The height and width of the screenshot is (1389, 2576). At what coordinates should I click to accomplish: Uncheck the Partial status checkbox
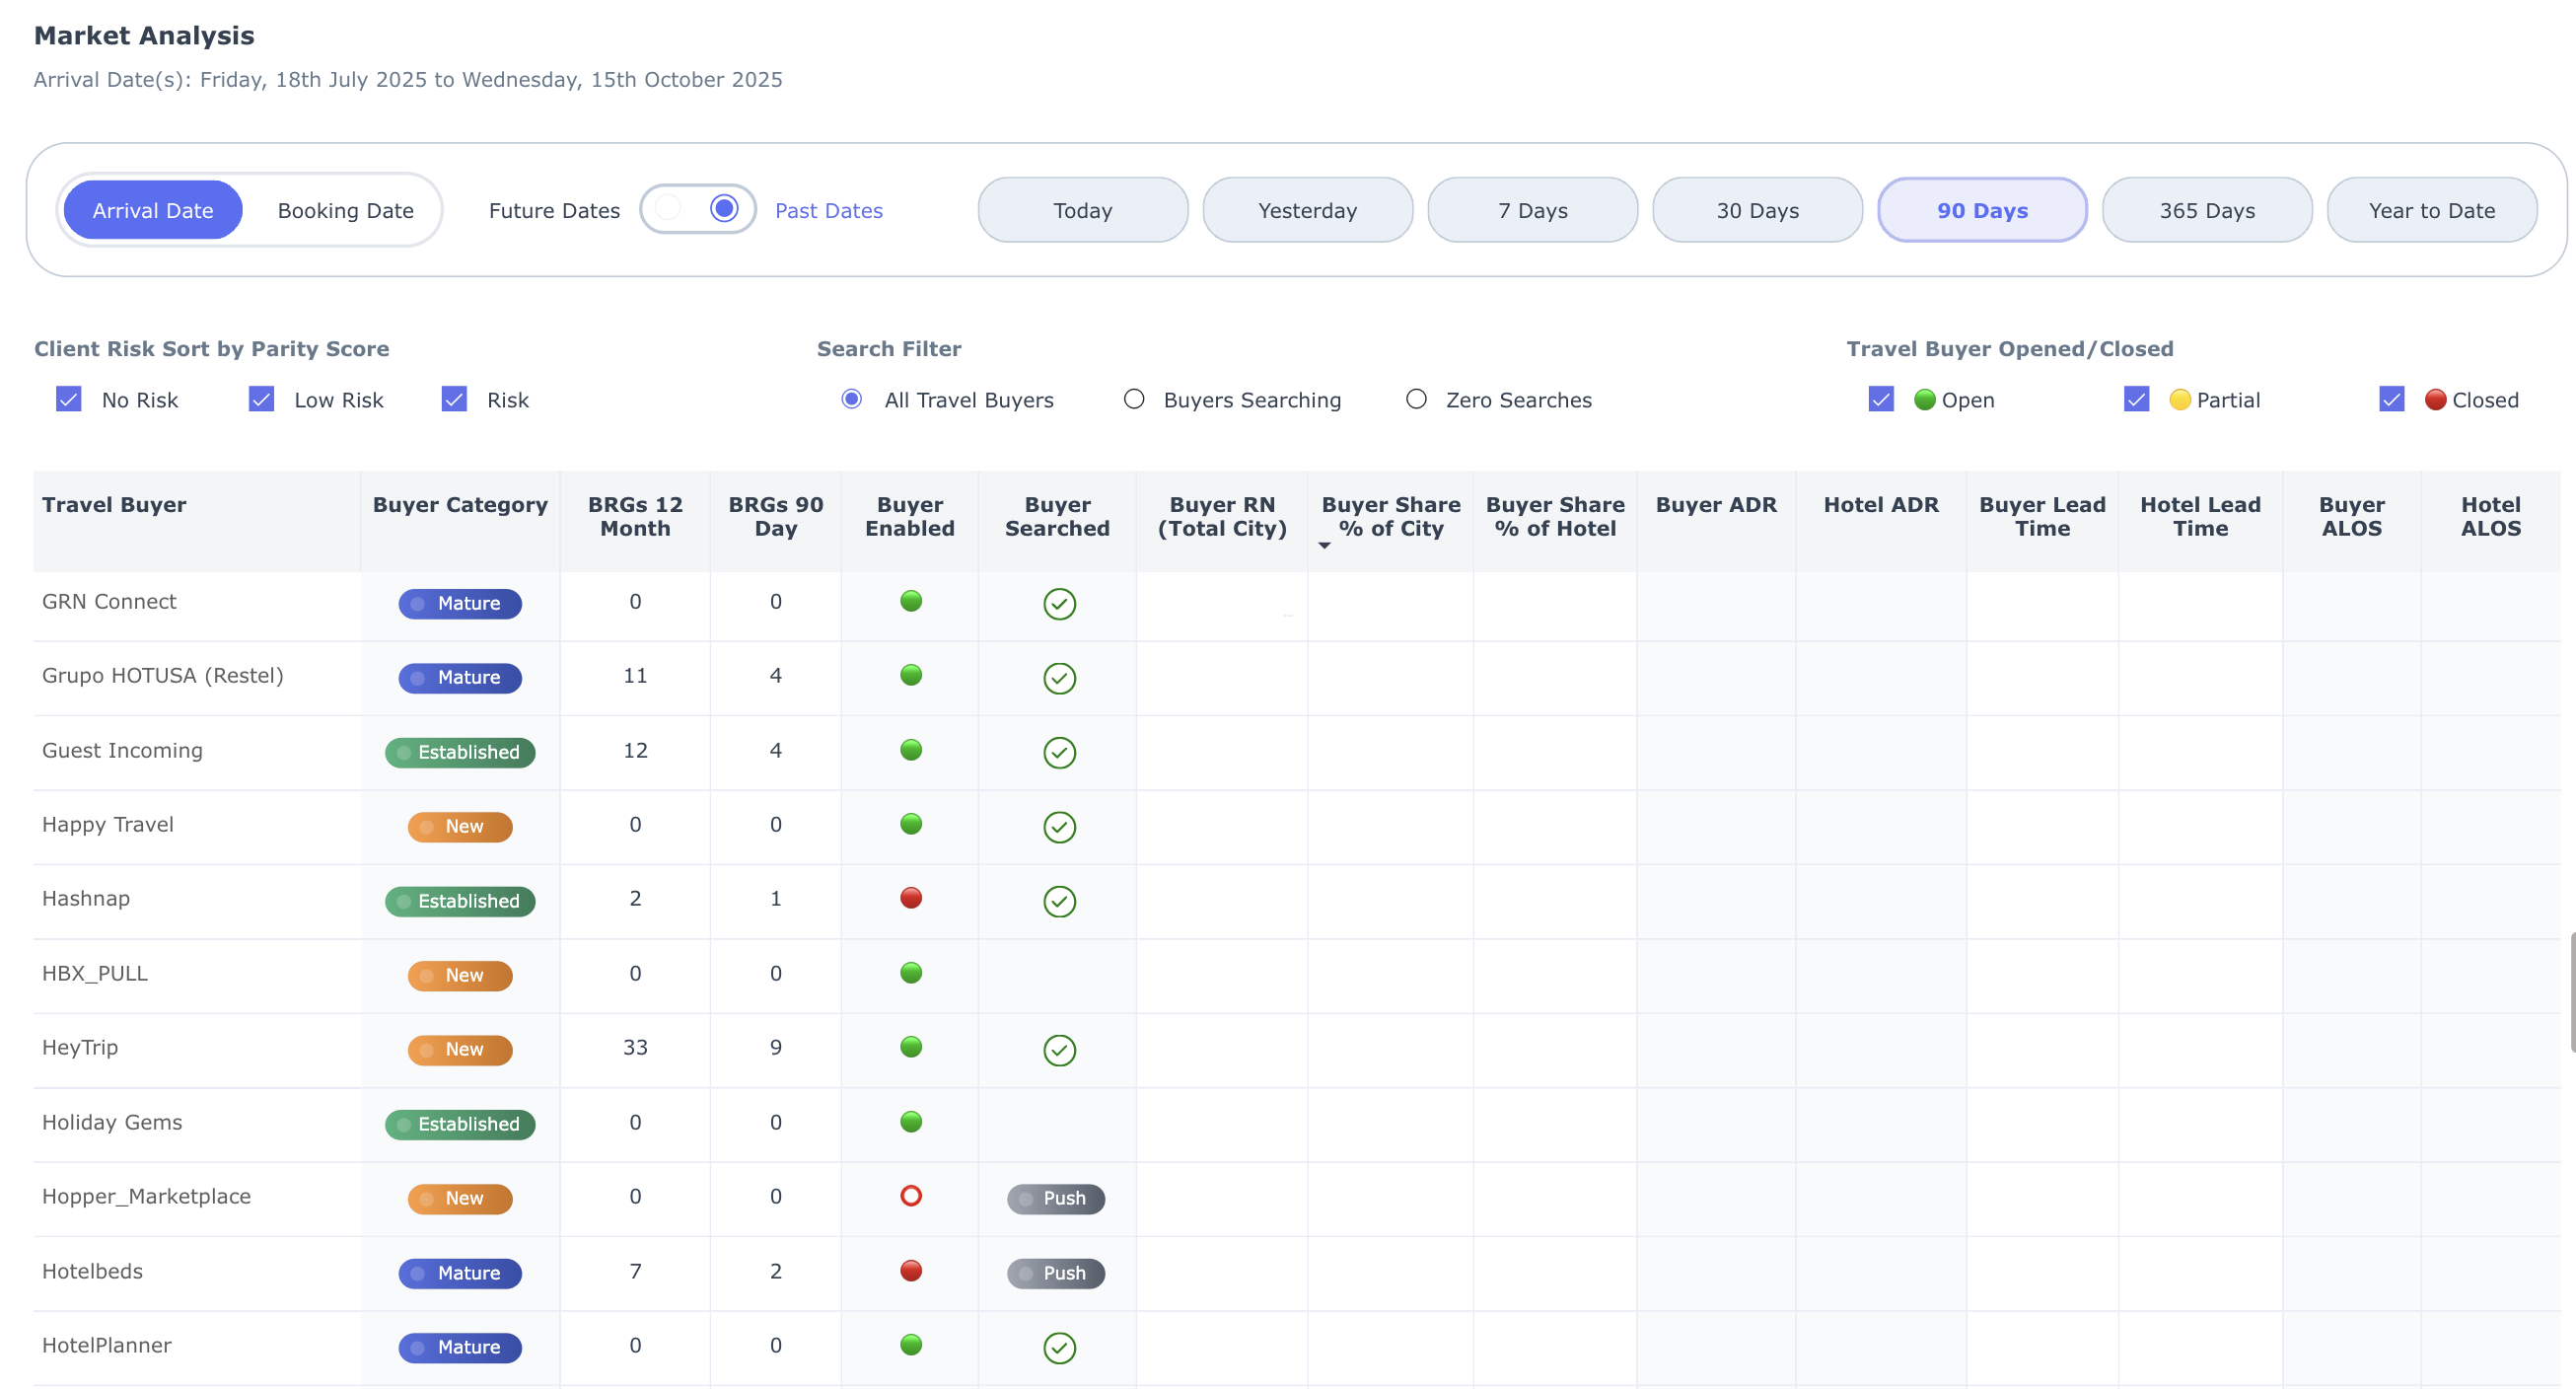(2136, 400)
